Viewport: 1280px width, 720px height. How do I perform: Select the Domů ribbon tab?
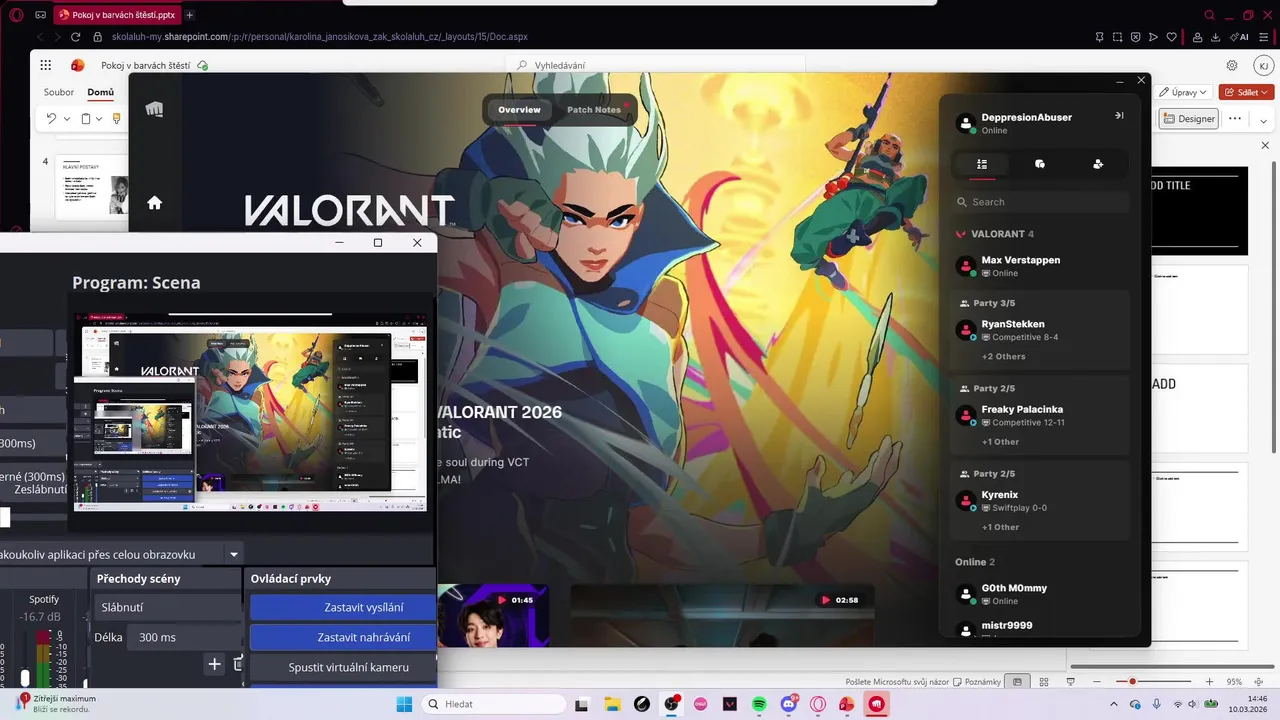tap(100, 92)
